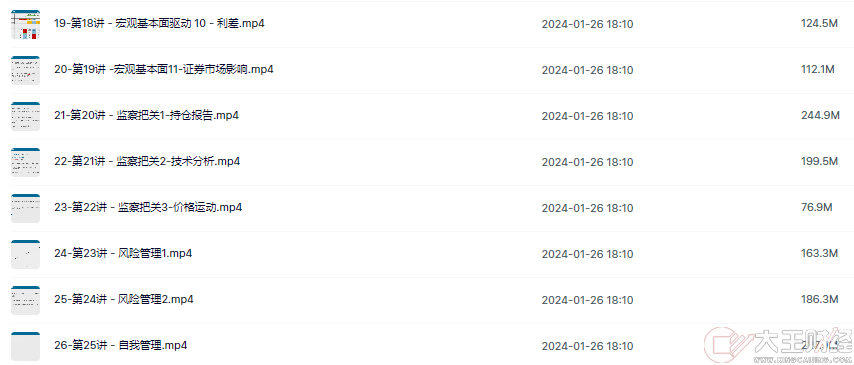Click thumbnail of 22-第21讲 技术分析 video

click(x=26, y=162)
